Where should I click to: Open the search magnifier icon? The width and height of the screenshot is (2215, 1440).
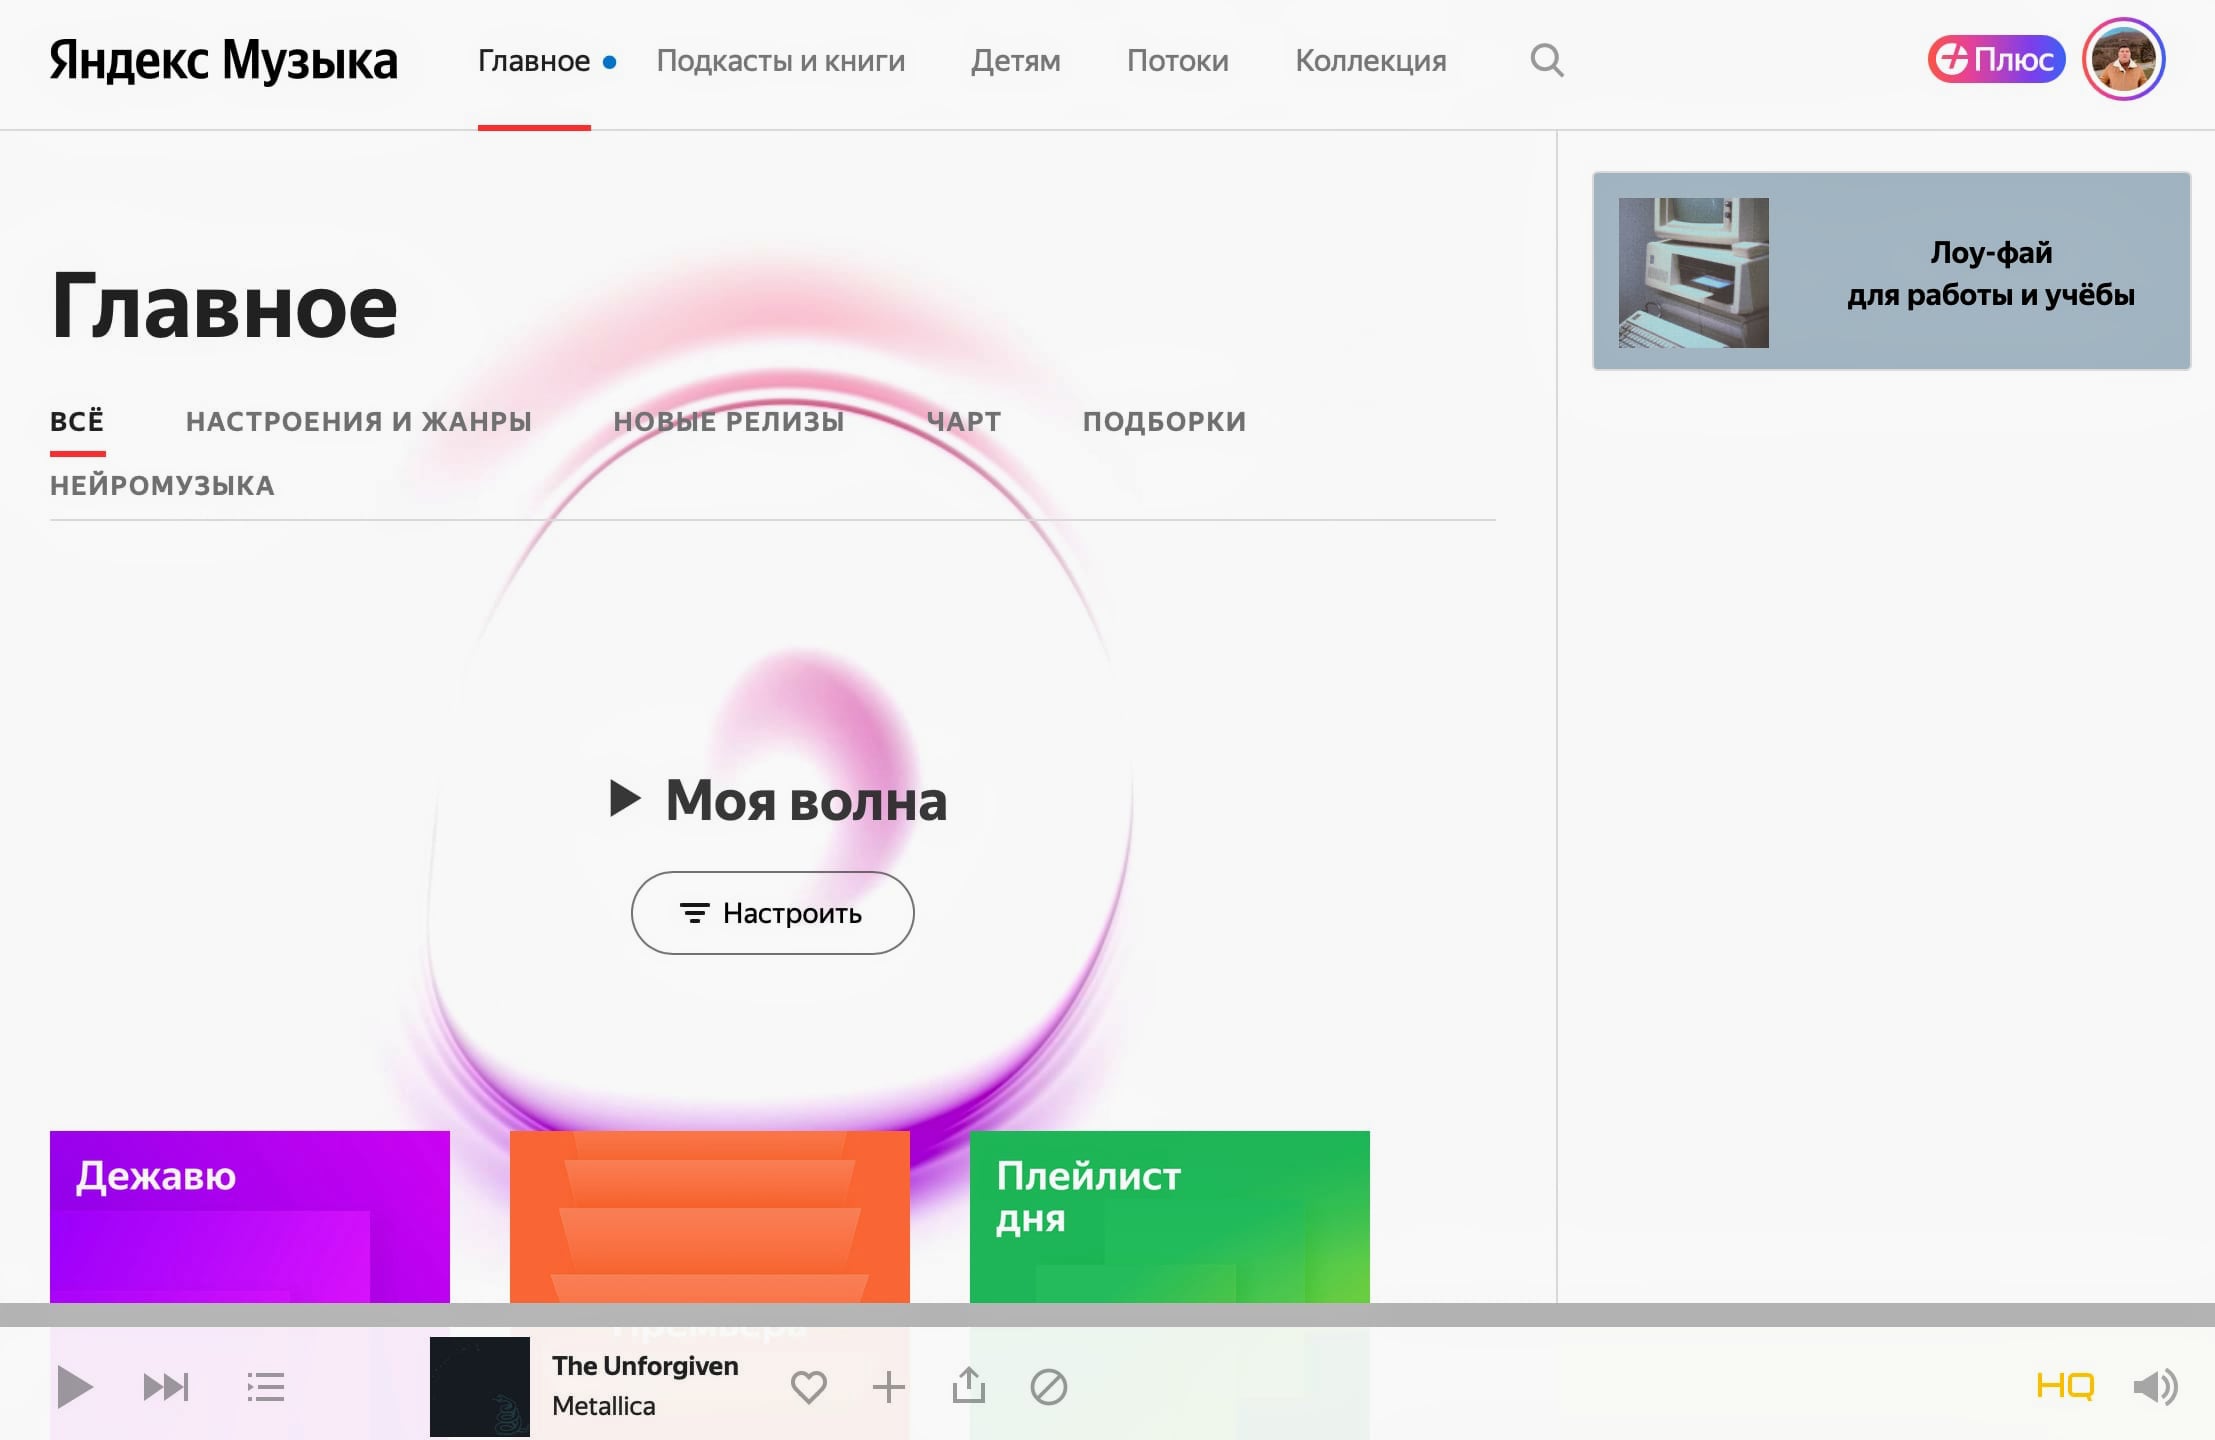click(1546, 60)
